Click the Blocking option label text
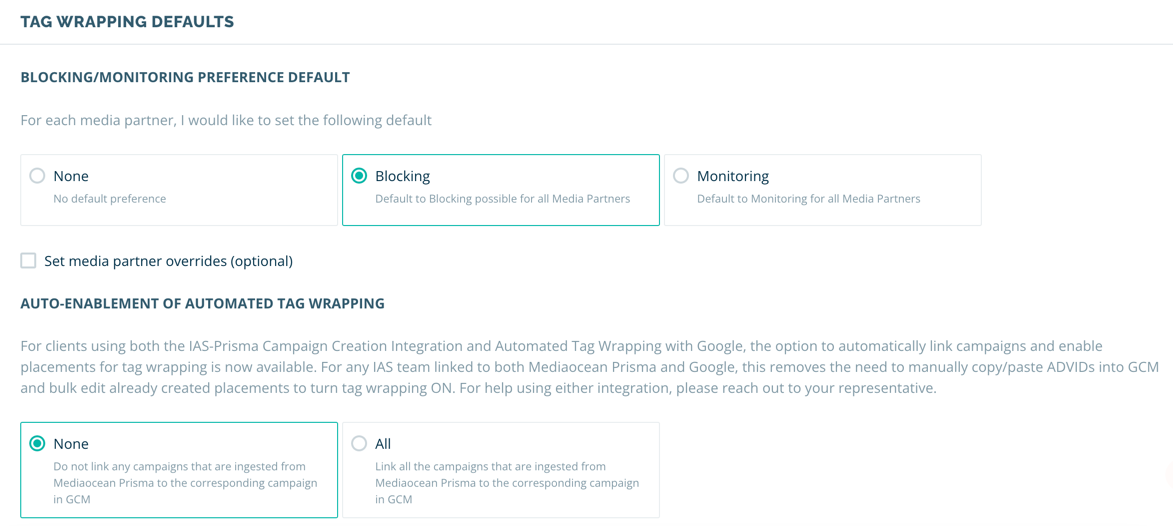 coord(402,177)
